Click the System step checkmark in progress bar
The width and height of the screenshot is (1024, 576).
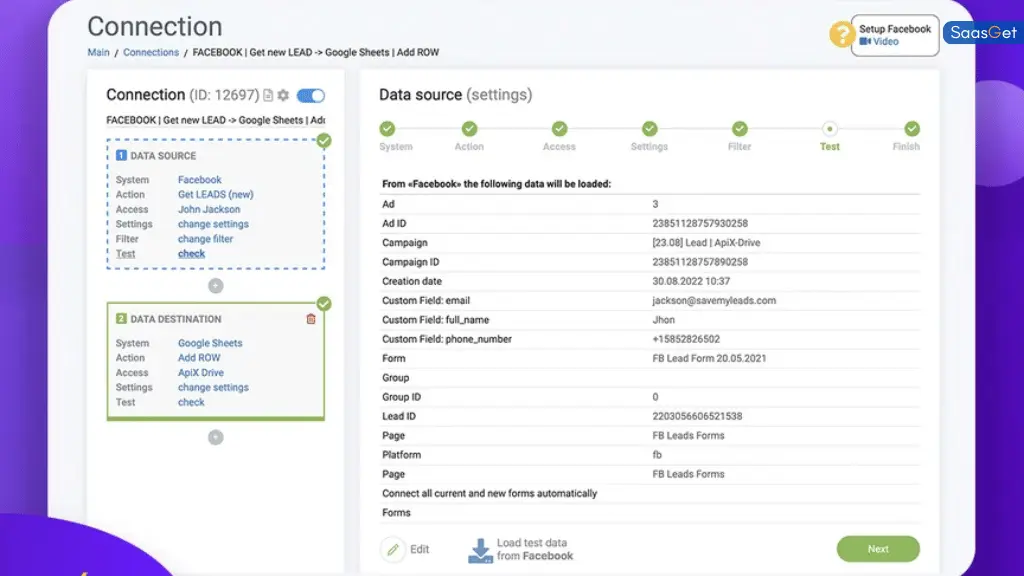[x=389, y=130]
